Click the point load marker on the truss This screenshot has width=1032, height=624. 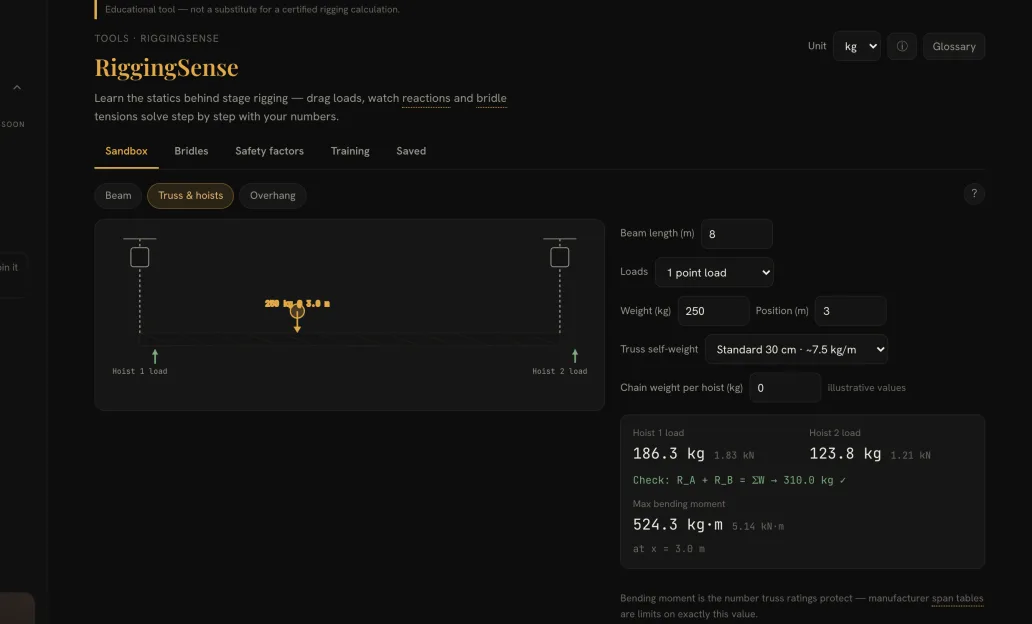pyautogui.click(x=297, y=311)
